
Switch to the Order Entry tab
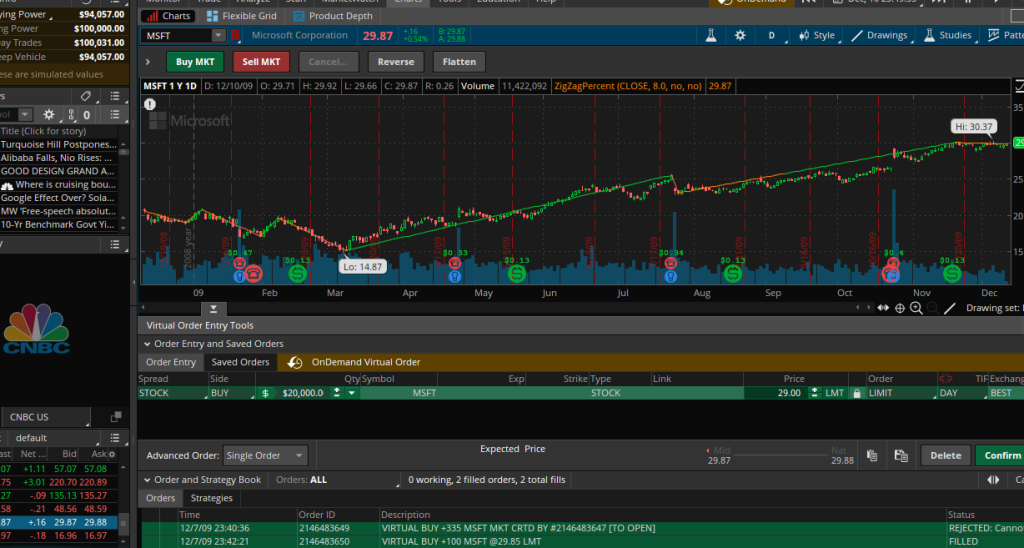pyautogui.click(x=170, y=362)
